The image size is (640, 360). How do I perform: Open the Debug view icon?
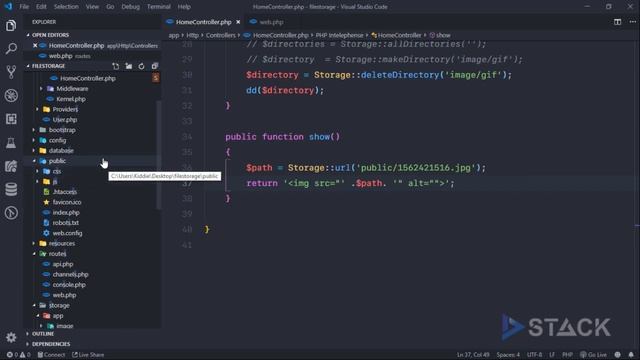pos(11,96)
